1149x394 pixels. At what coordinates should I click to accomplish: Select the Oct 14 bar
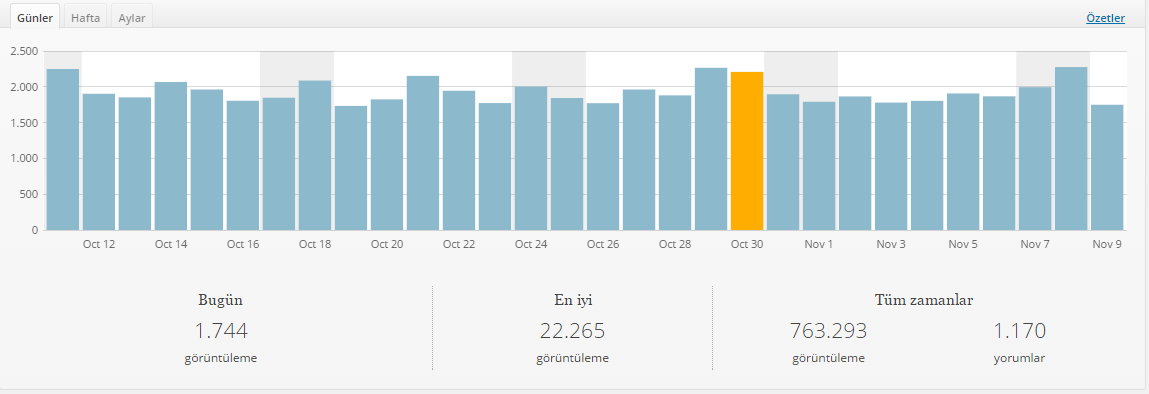pos(171,156)
